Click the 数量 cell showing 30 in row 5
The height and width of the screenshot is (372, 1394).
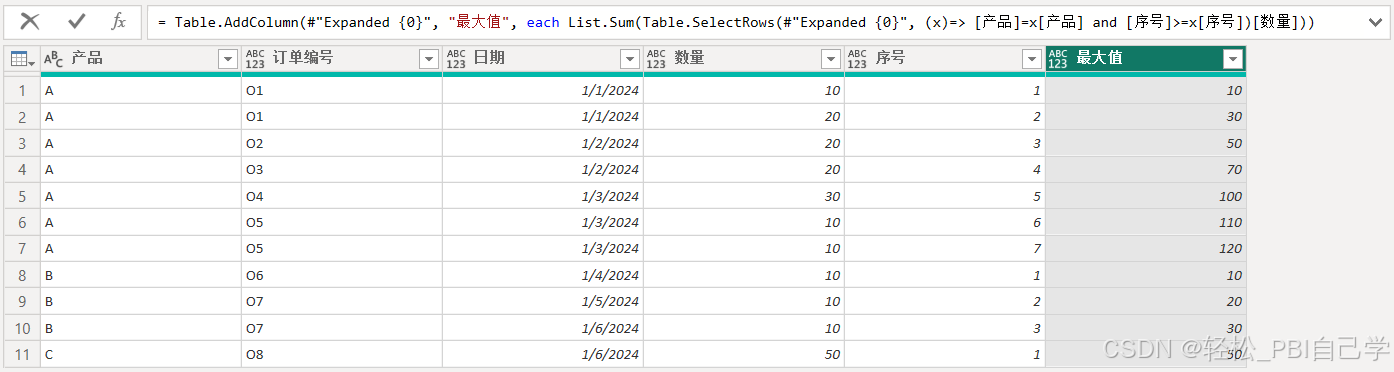pos(744,196)
